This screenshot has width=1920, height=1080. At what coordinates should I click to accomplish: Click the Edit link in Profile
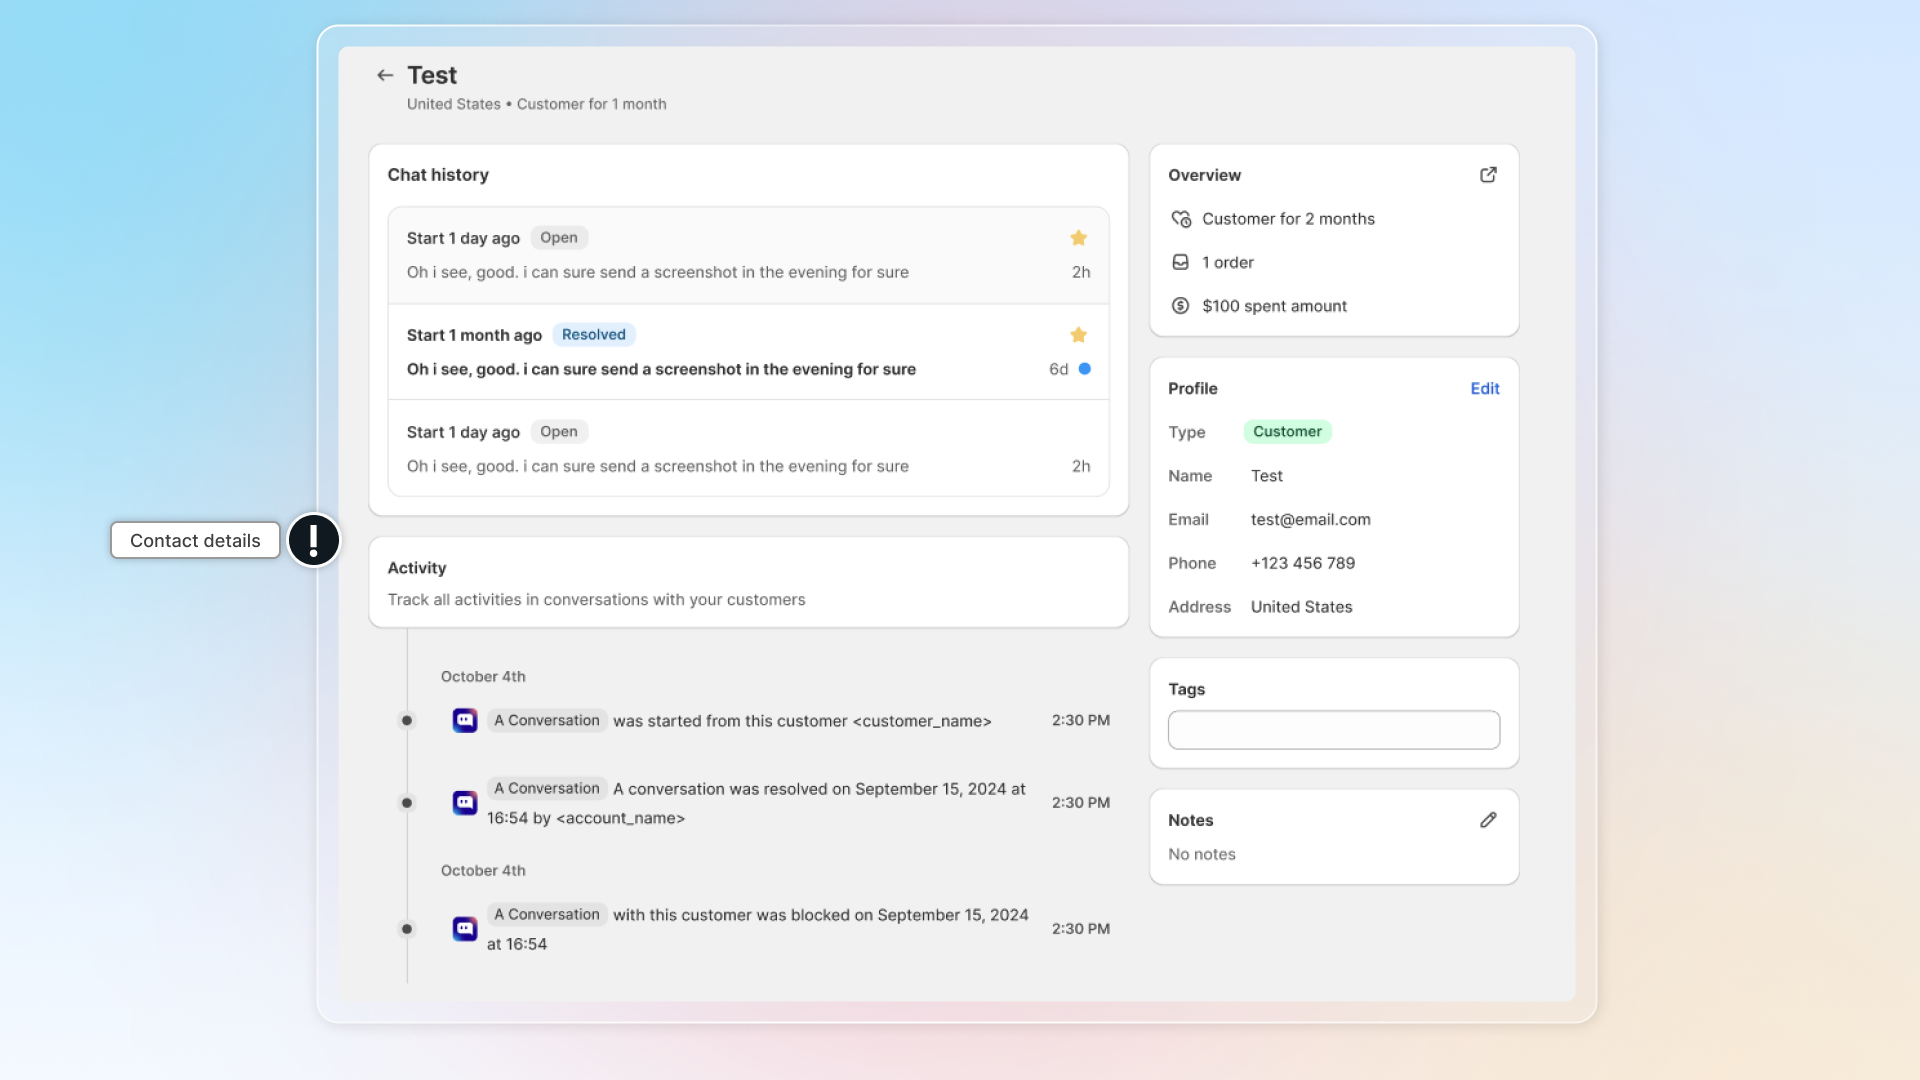pyautogui.click(x=1484, y=389)
